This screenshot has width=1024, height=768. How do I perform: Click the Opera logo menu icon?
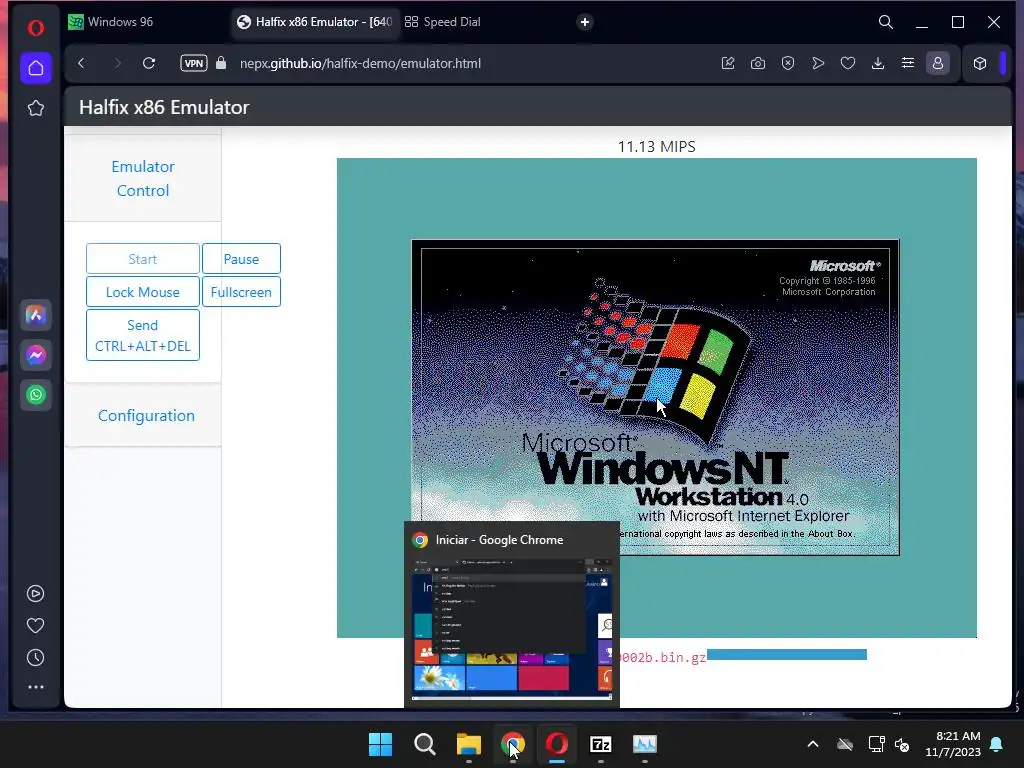[36, 27]
